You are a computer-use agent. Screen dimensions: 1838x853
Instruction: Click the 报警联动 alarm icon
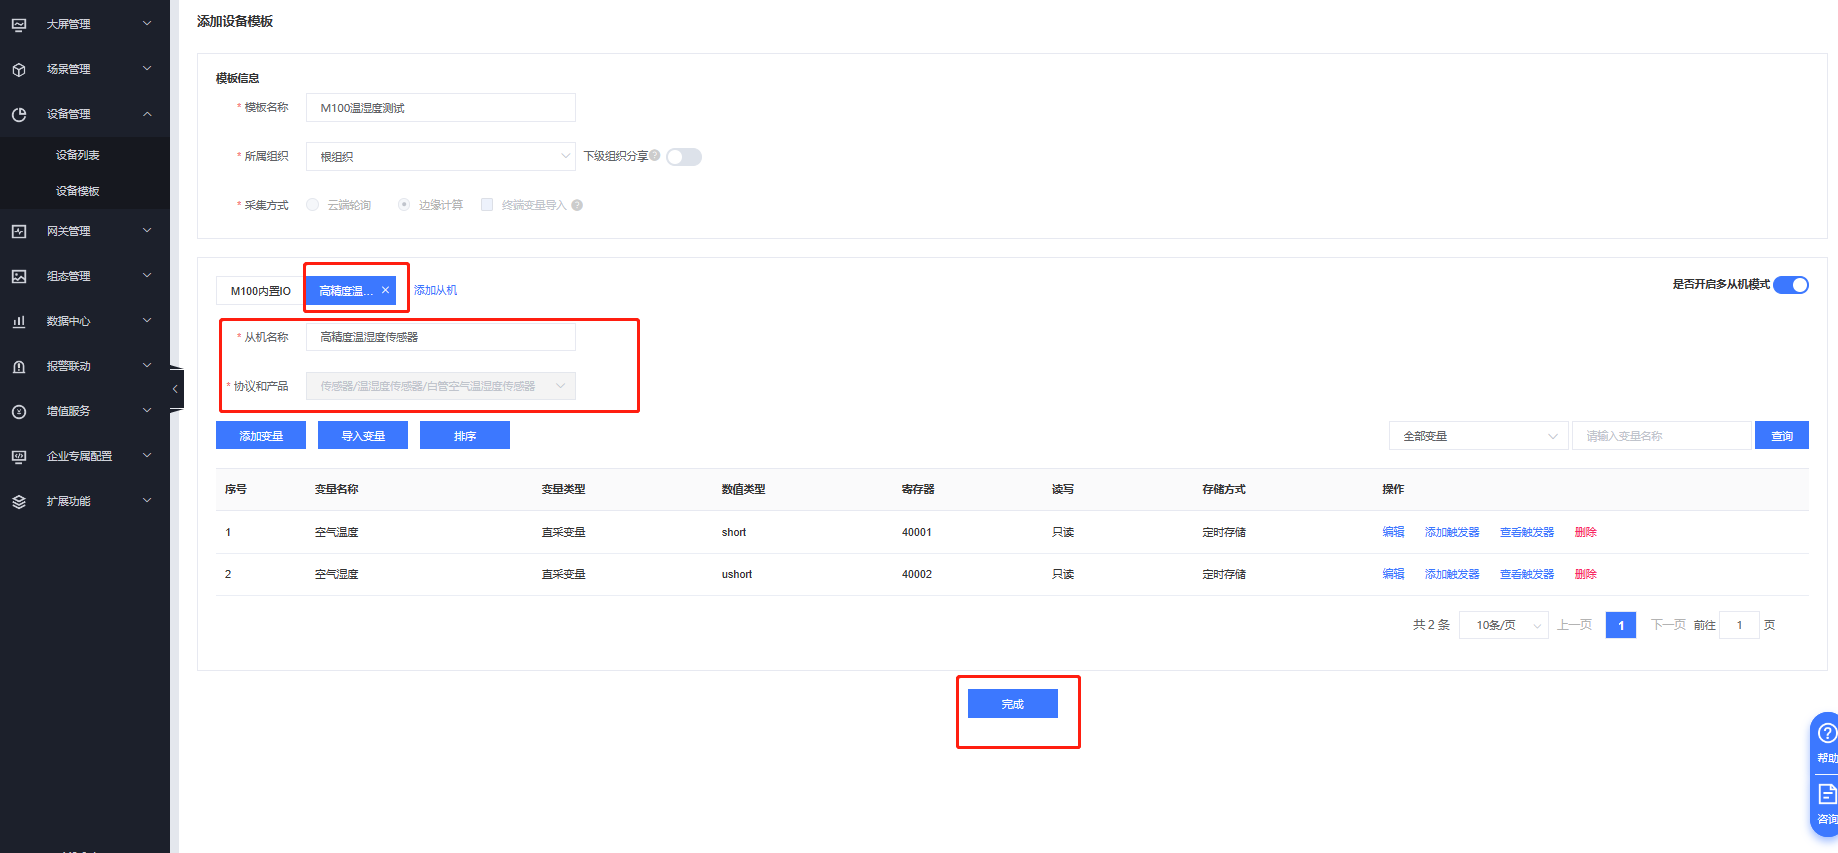coord(19,366)
